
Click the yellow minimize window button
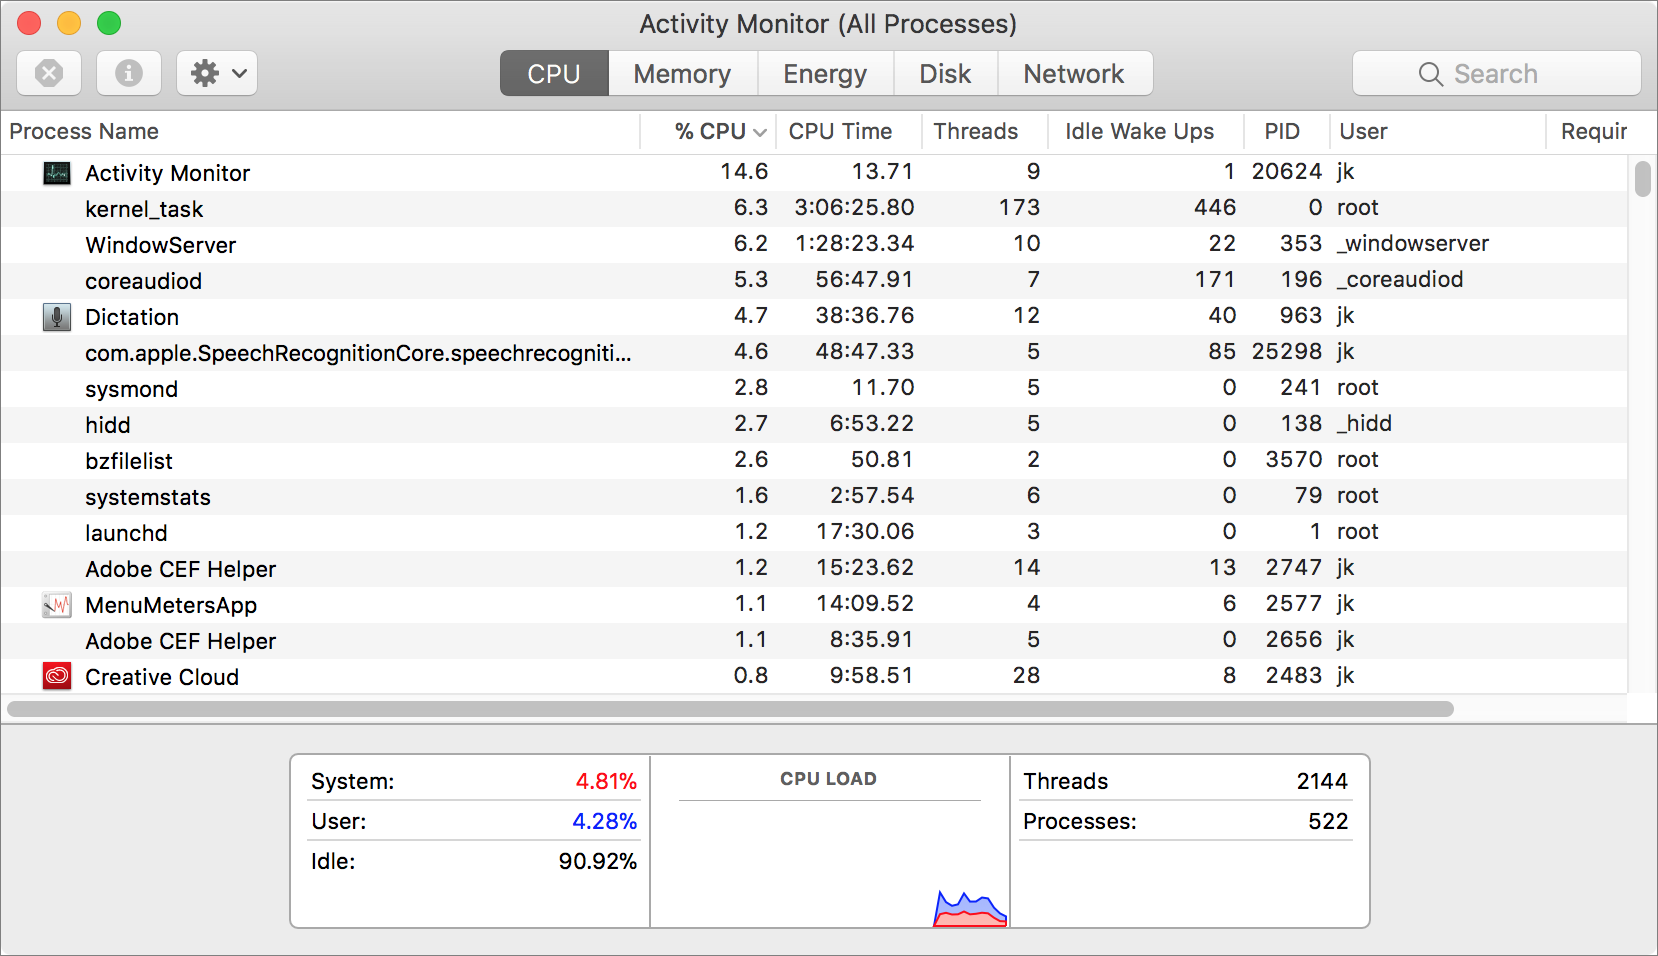(69, 23)
